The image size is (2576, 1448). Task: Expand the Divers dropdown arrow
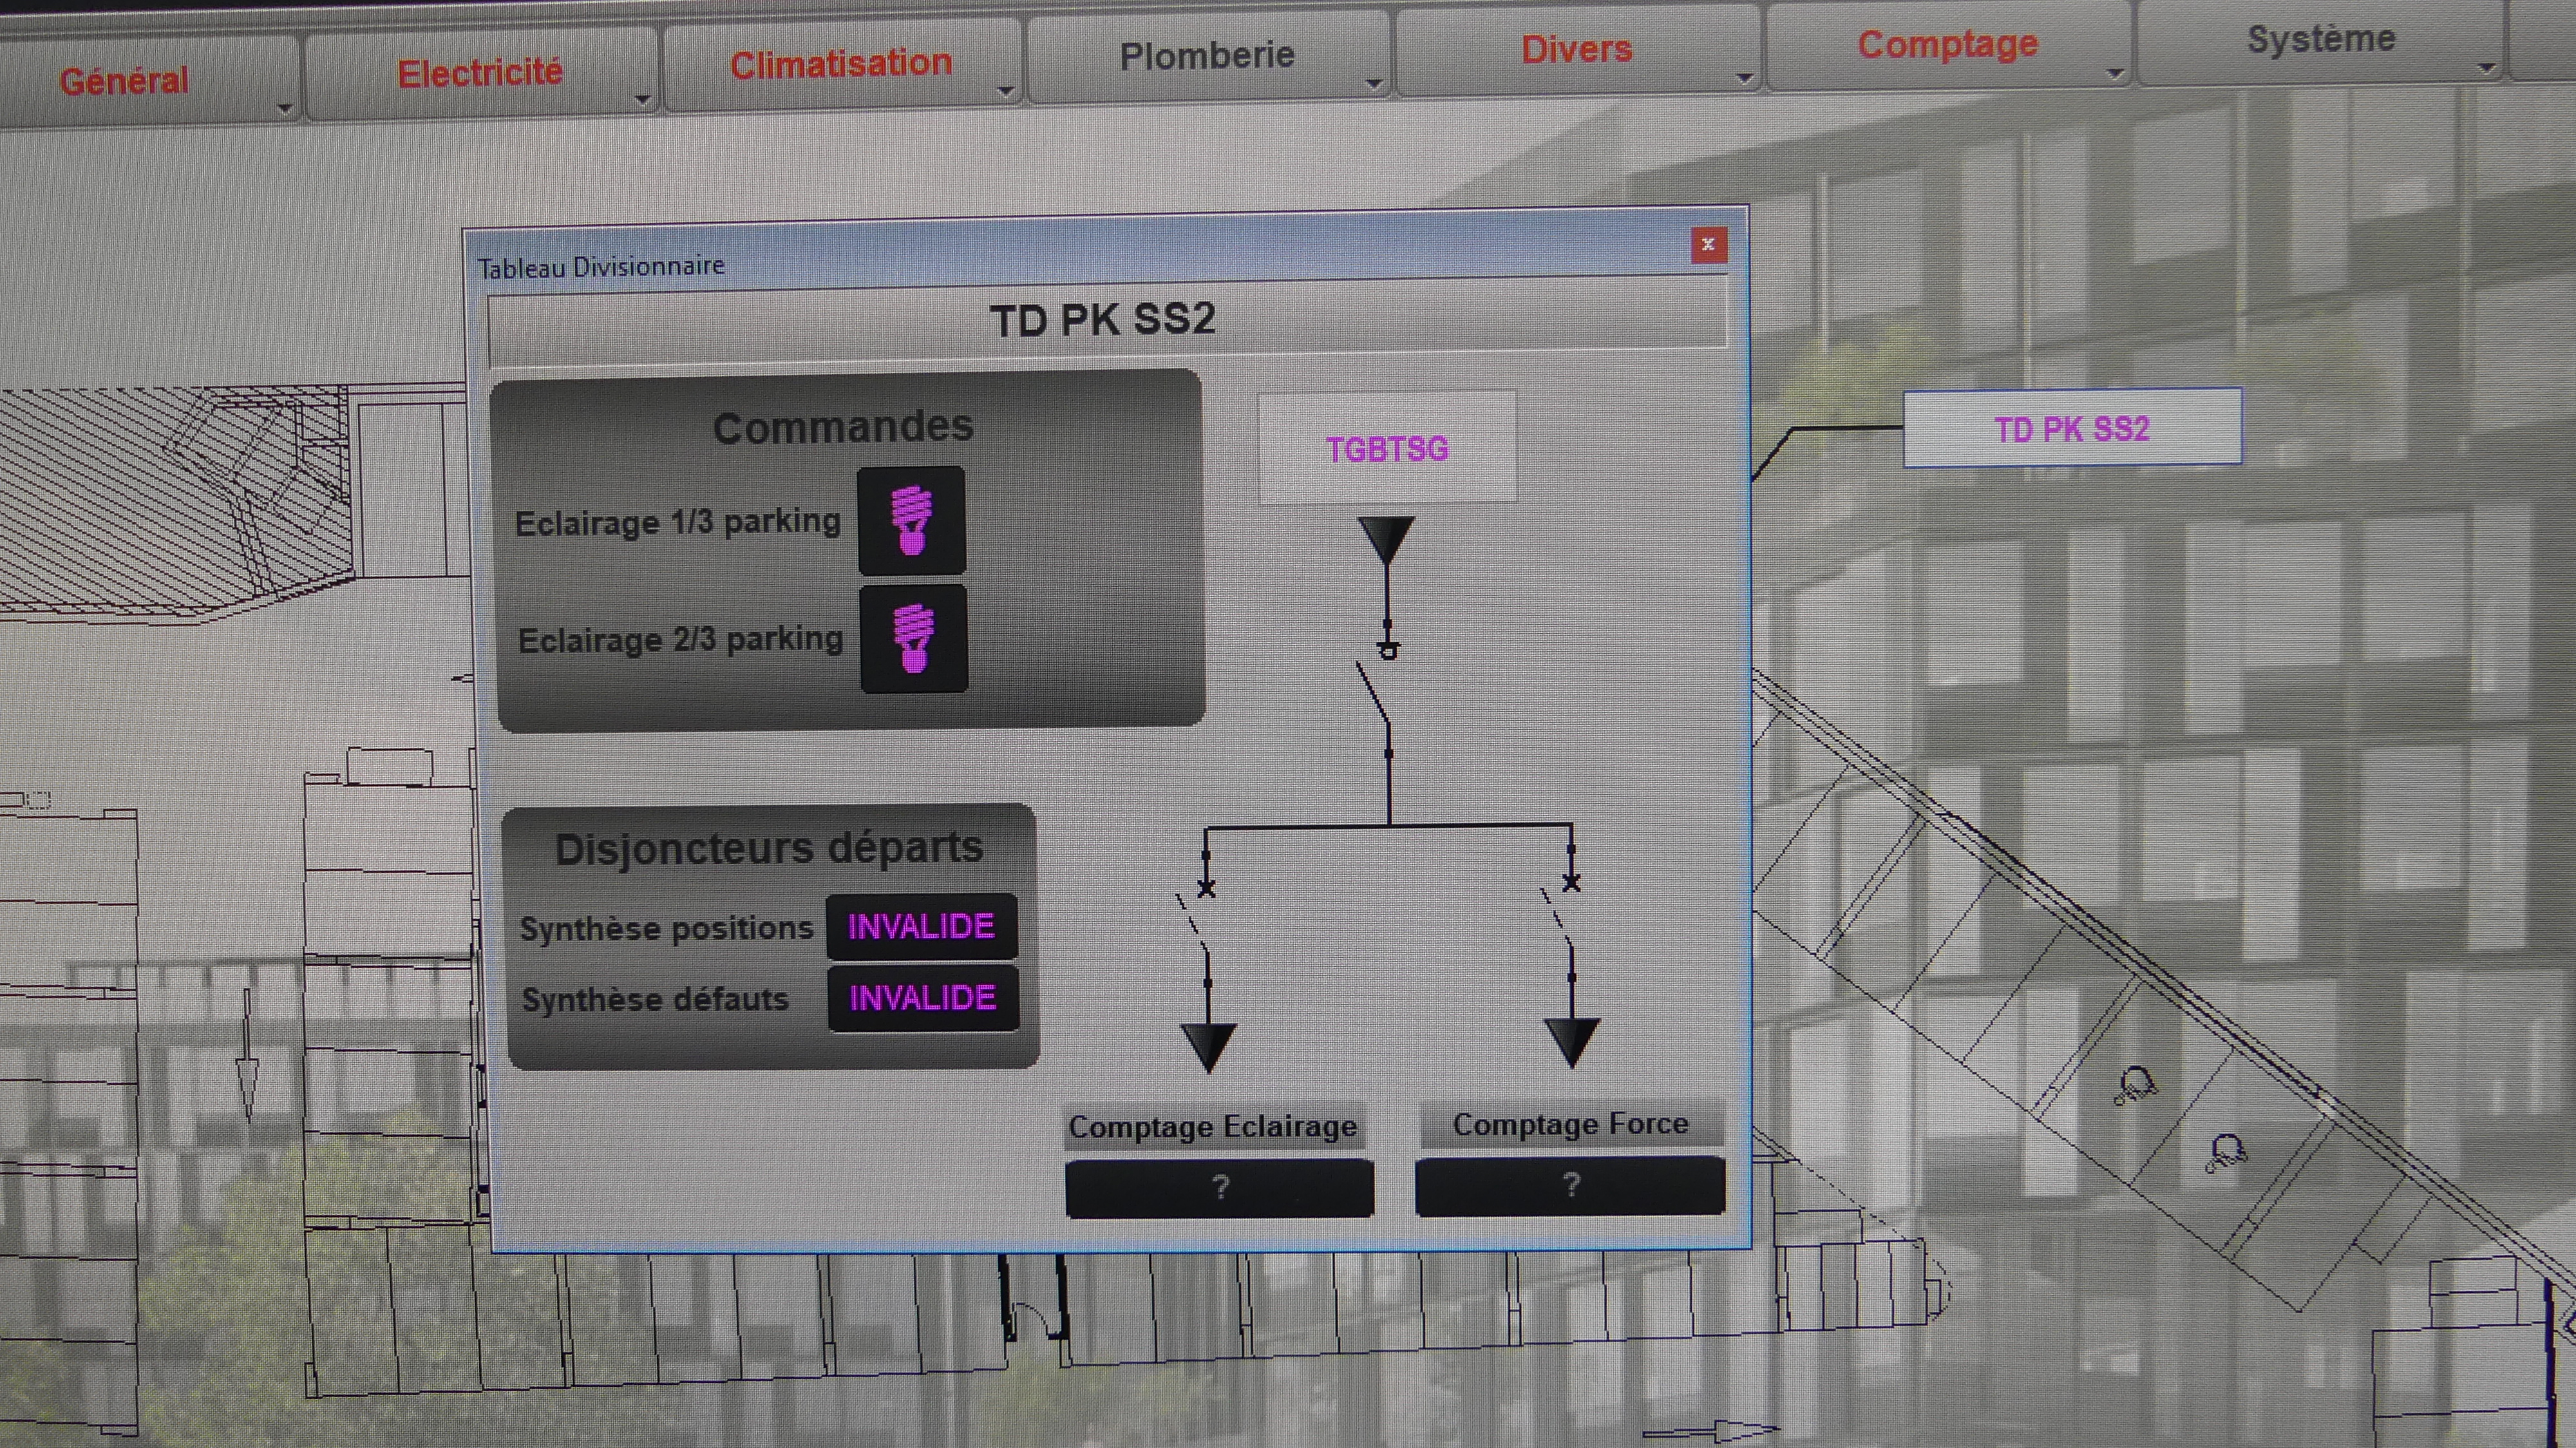[1745, 78]
